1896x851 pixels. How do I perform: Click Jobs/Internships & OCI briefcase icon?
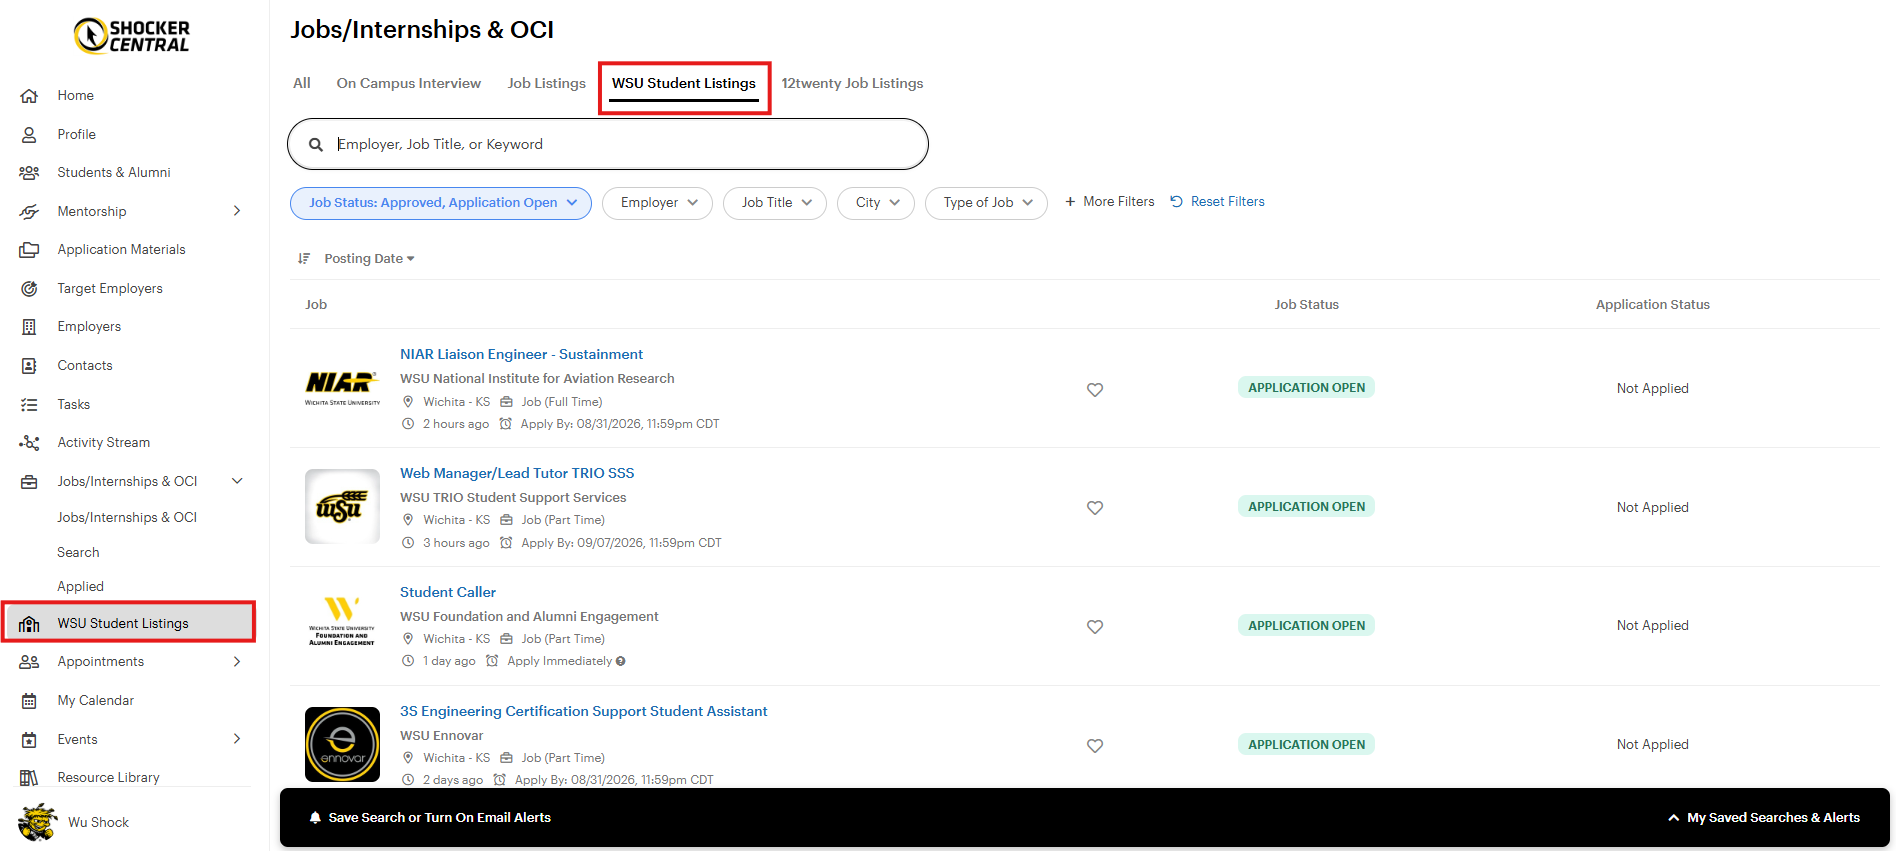coord(29,482)
